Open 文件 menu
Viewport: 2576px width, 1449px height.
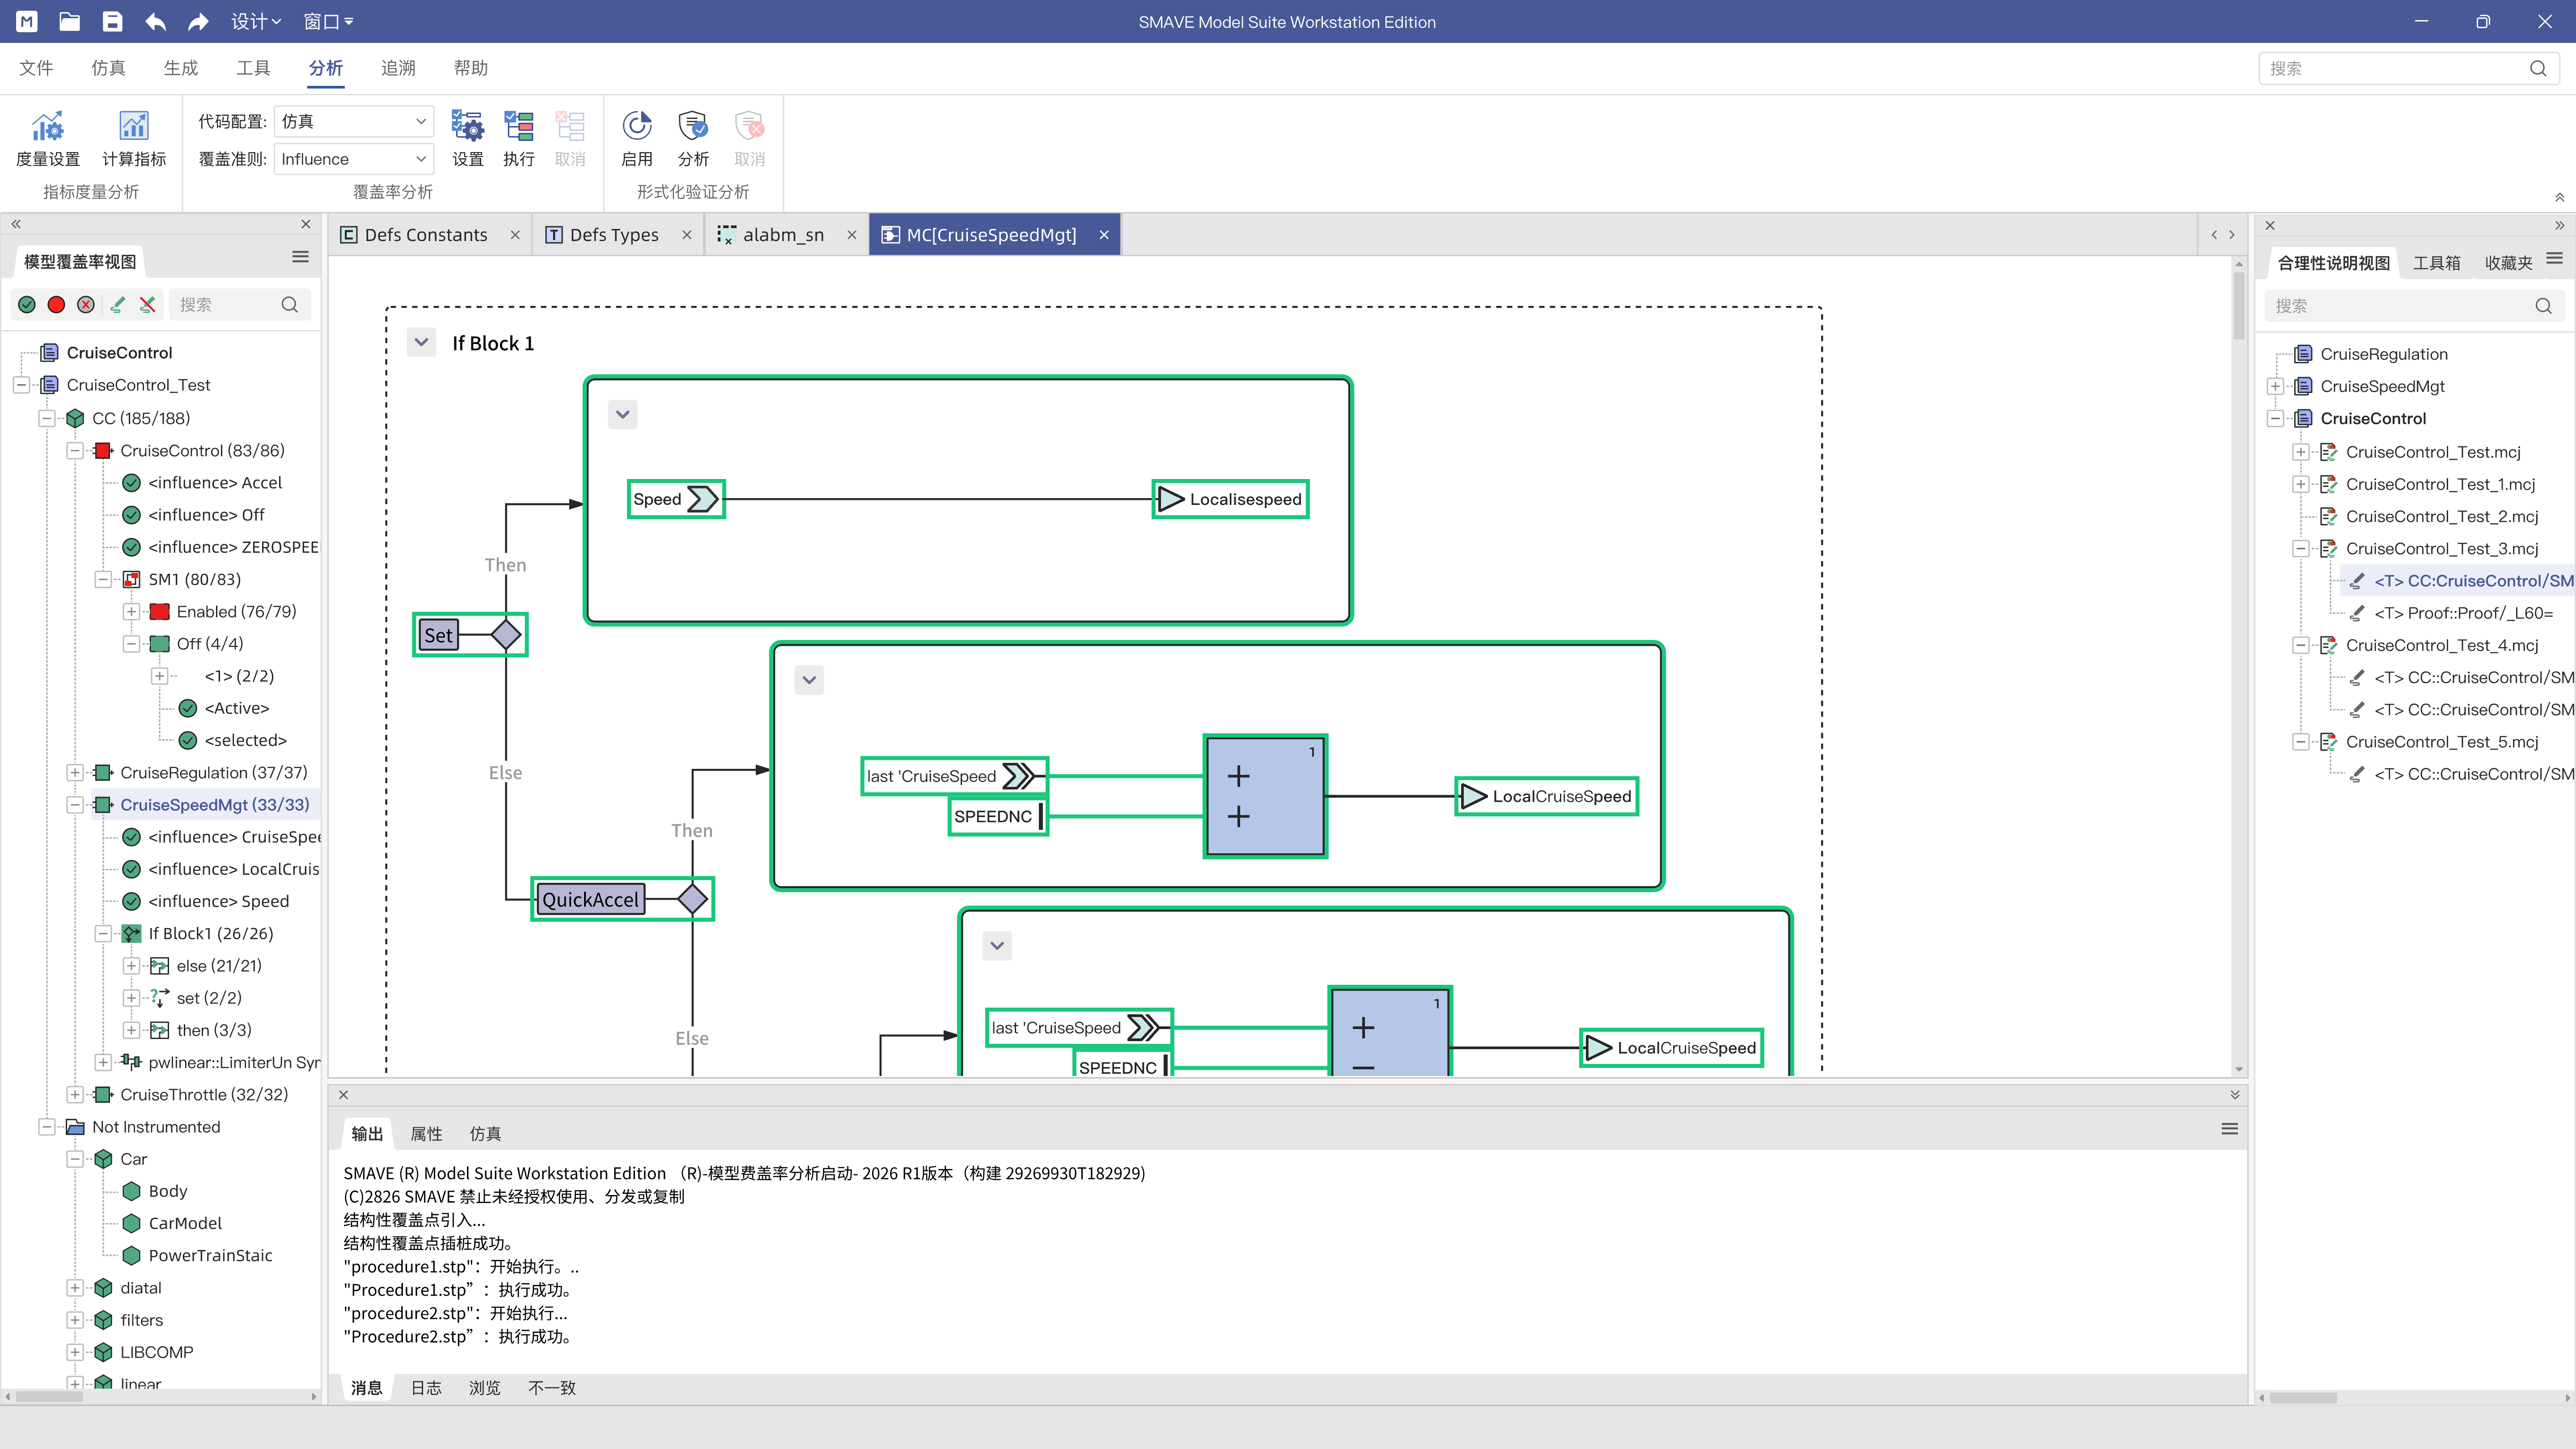coord(36,68)
